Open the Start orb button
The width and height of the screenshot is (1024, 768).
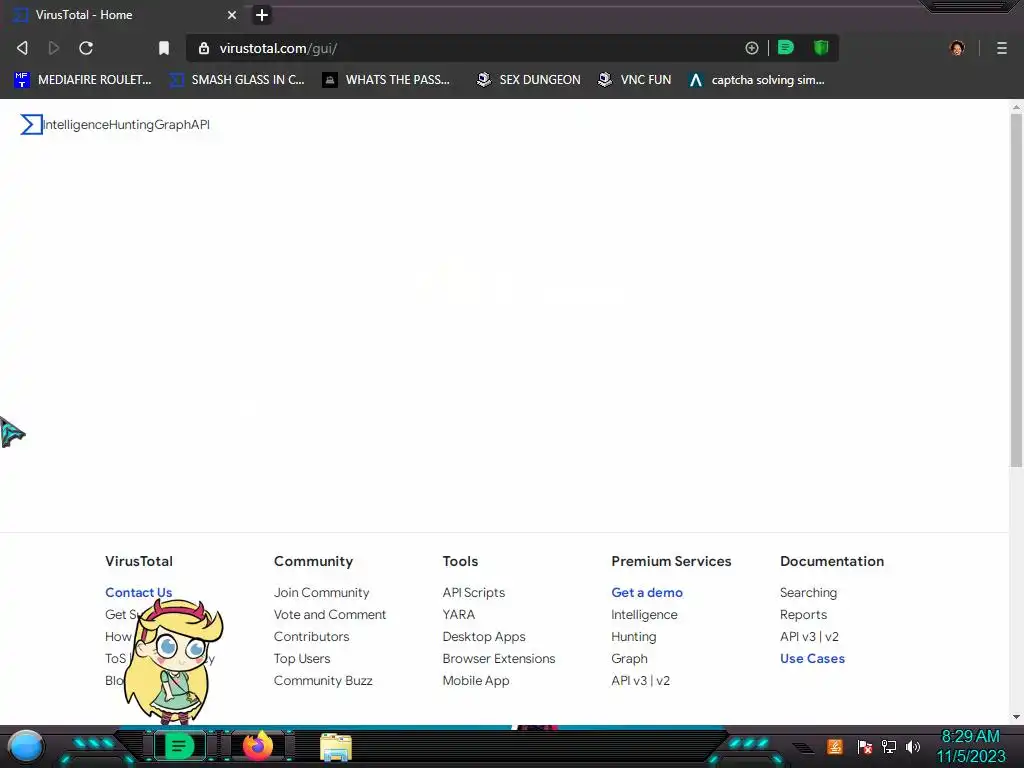coord(25,746)
